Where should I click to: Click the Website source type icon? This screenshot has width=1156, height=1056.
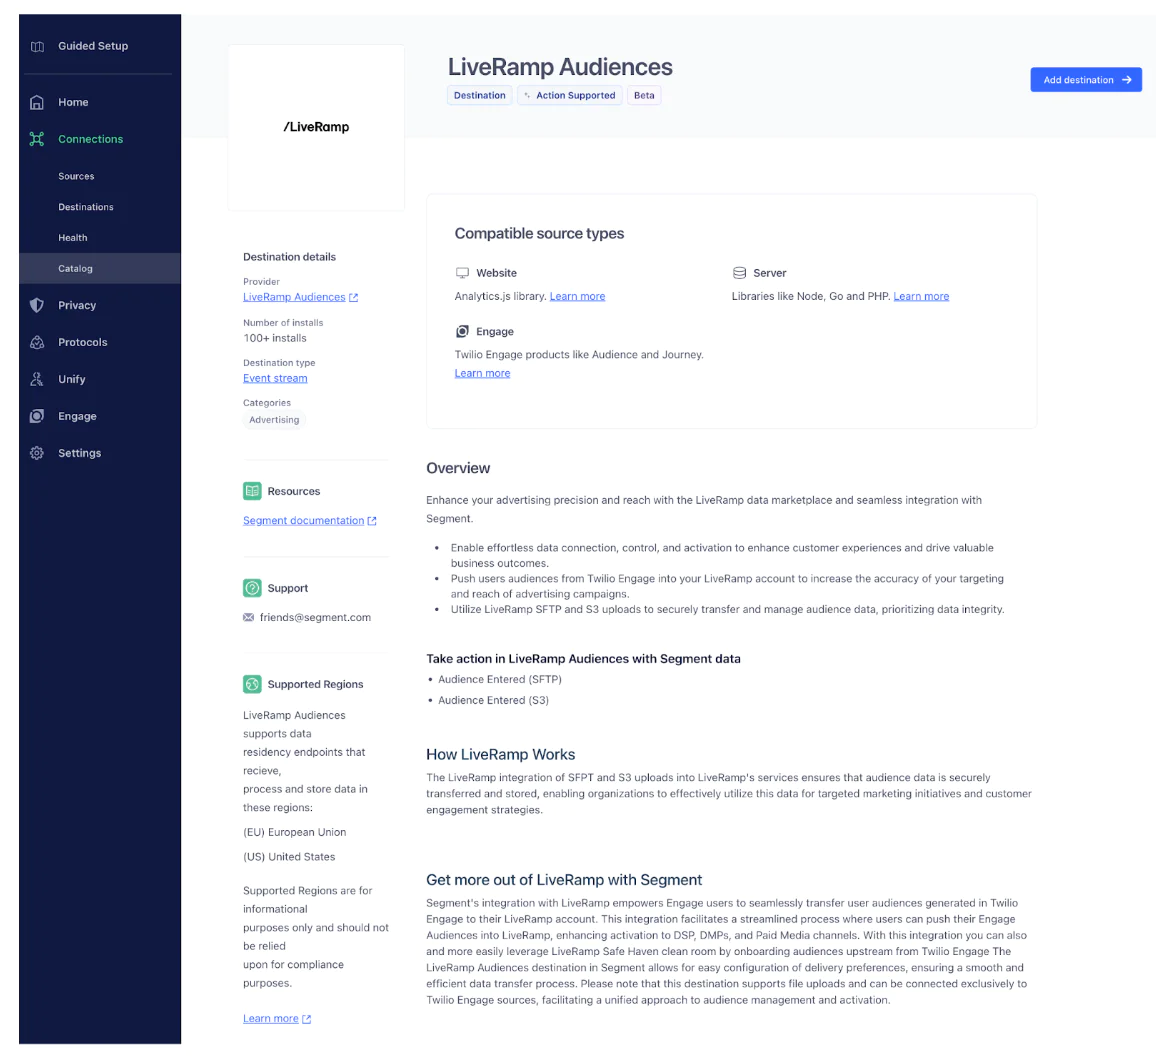(462, 272)
